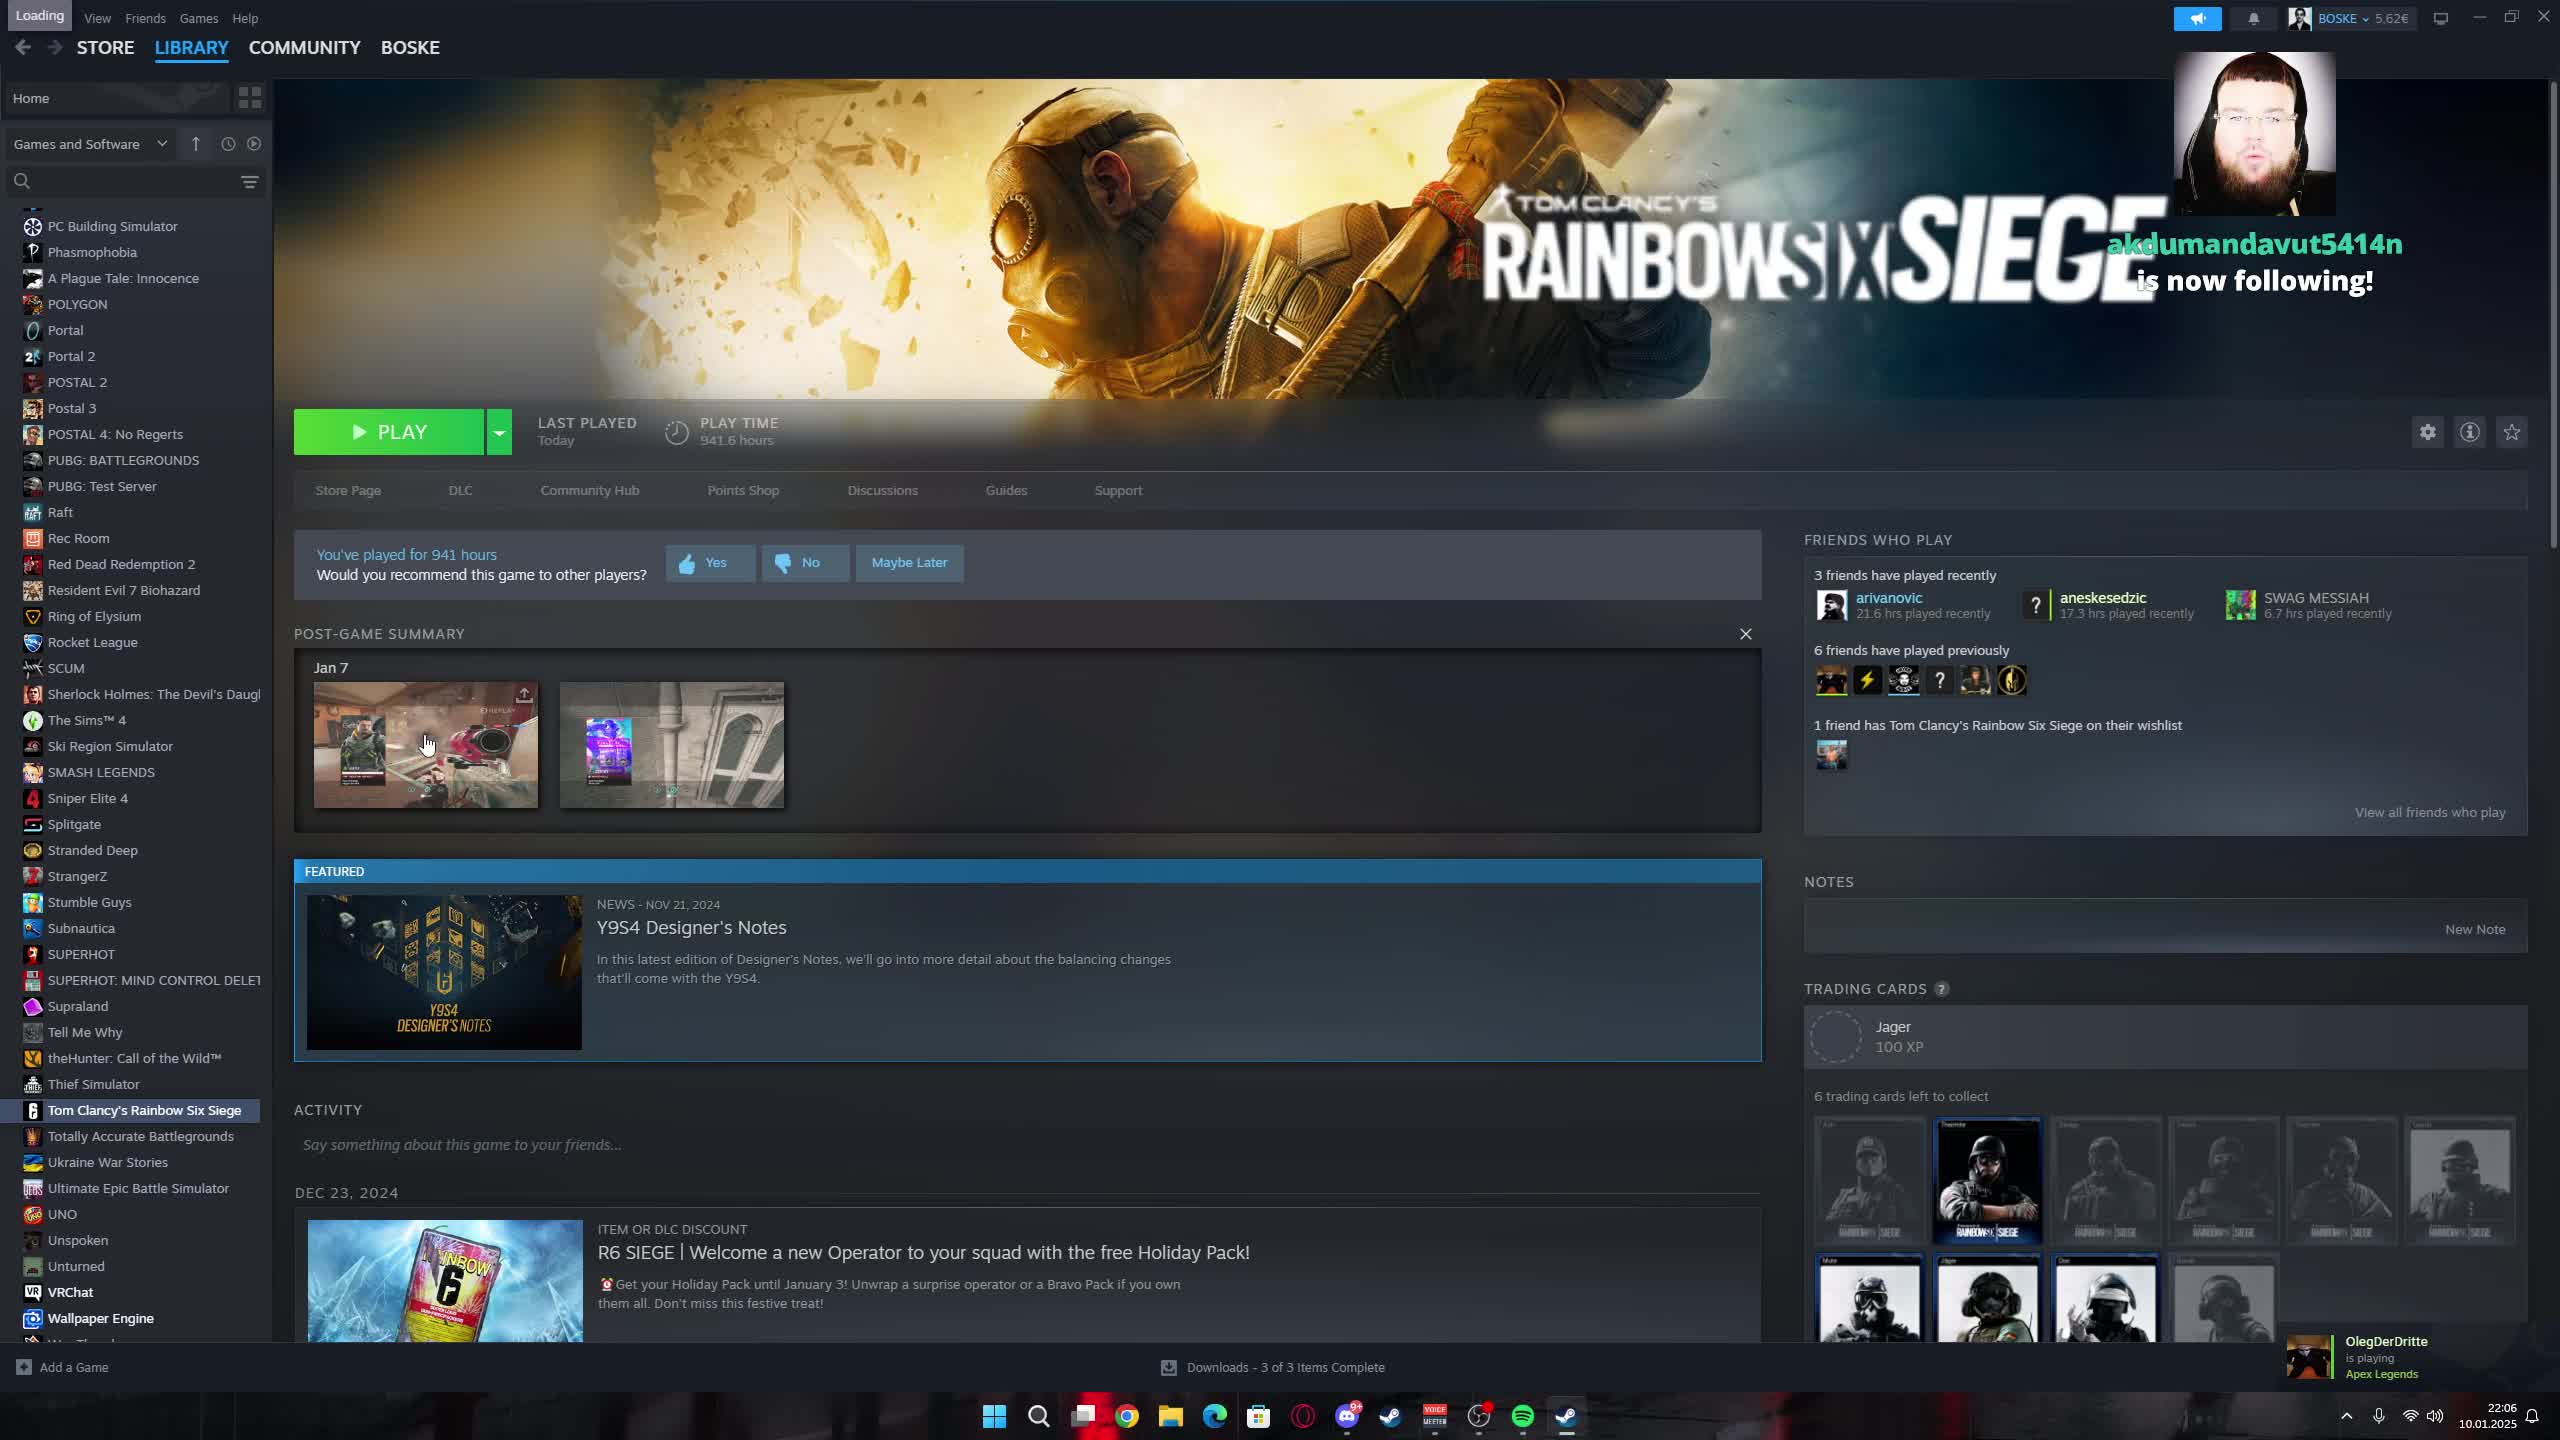
Task: Open Spotify from the taskbar
Action: [x=1523, y=1416]
